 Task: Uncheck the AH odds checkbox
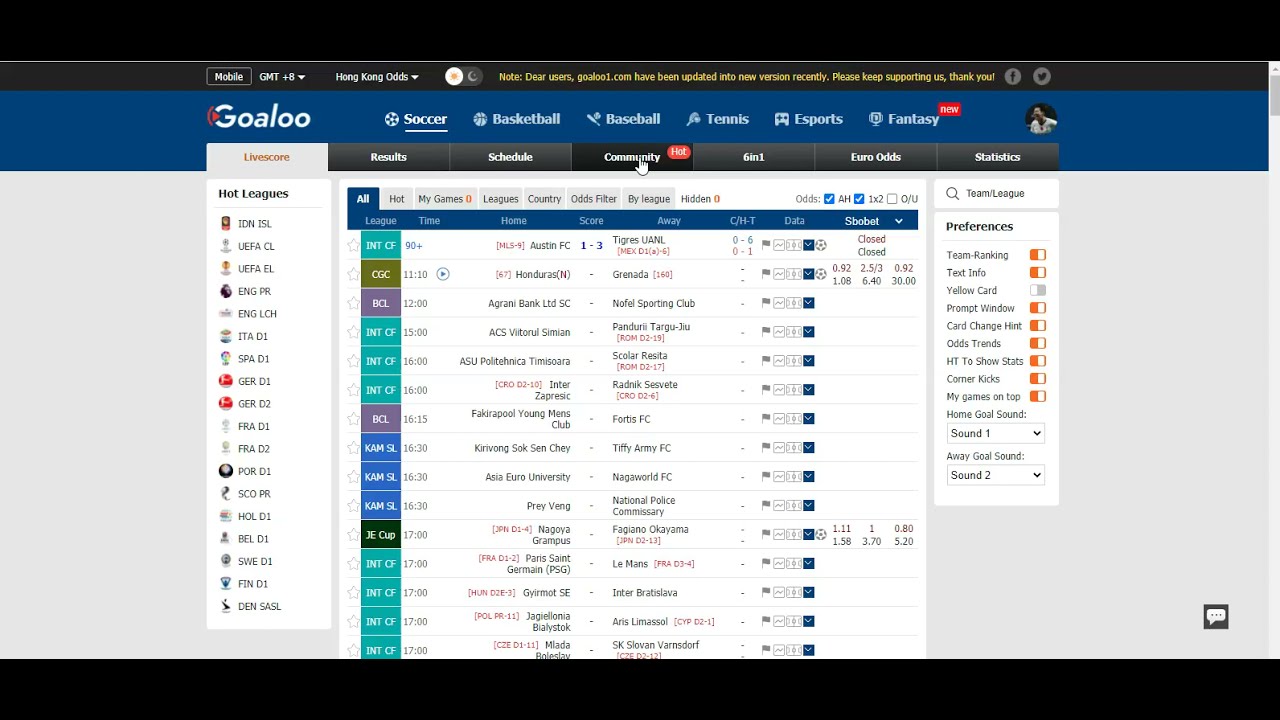(x=829, y=199)
